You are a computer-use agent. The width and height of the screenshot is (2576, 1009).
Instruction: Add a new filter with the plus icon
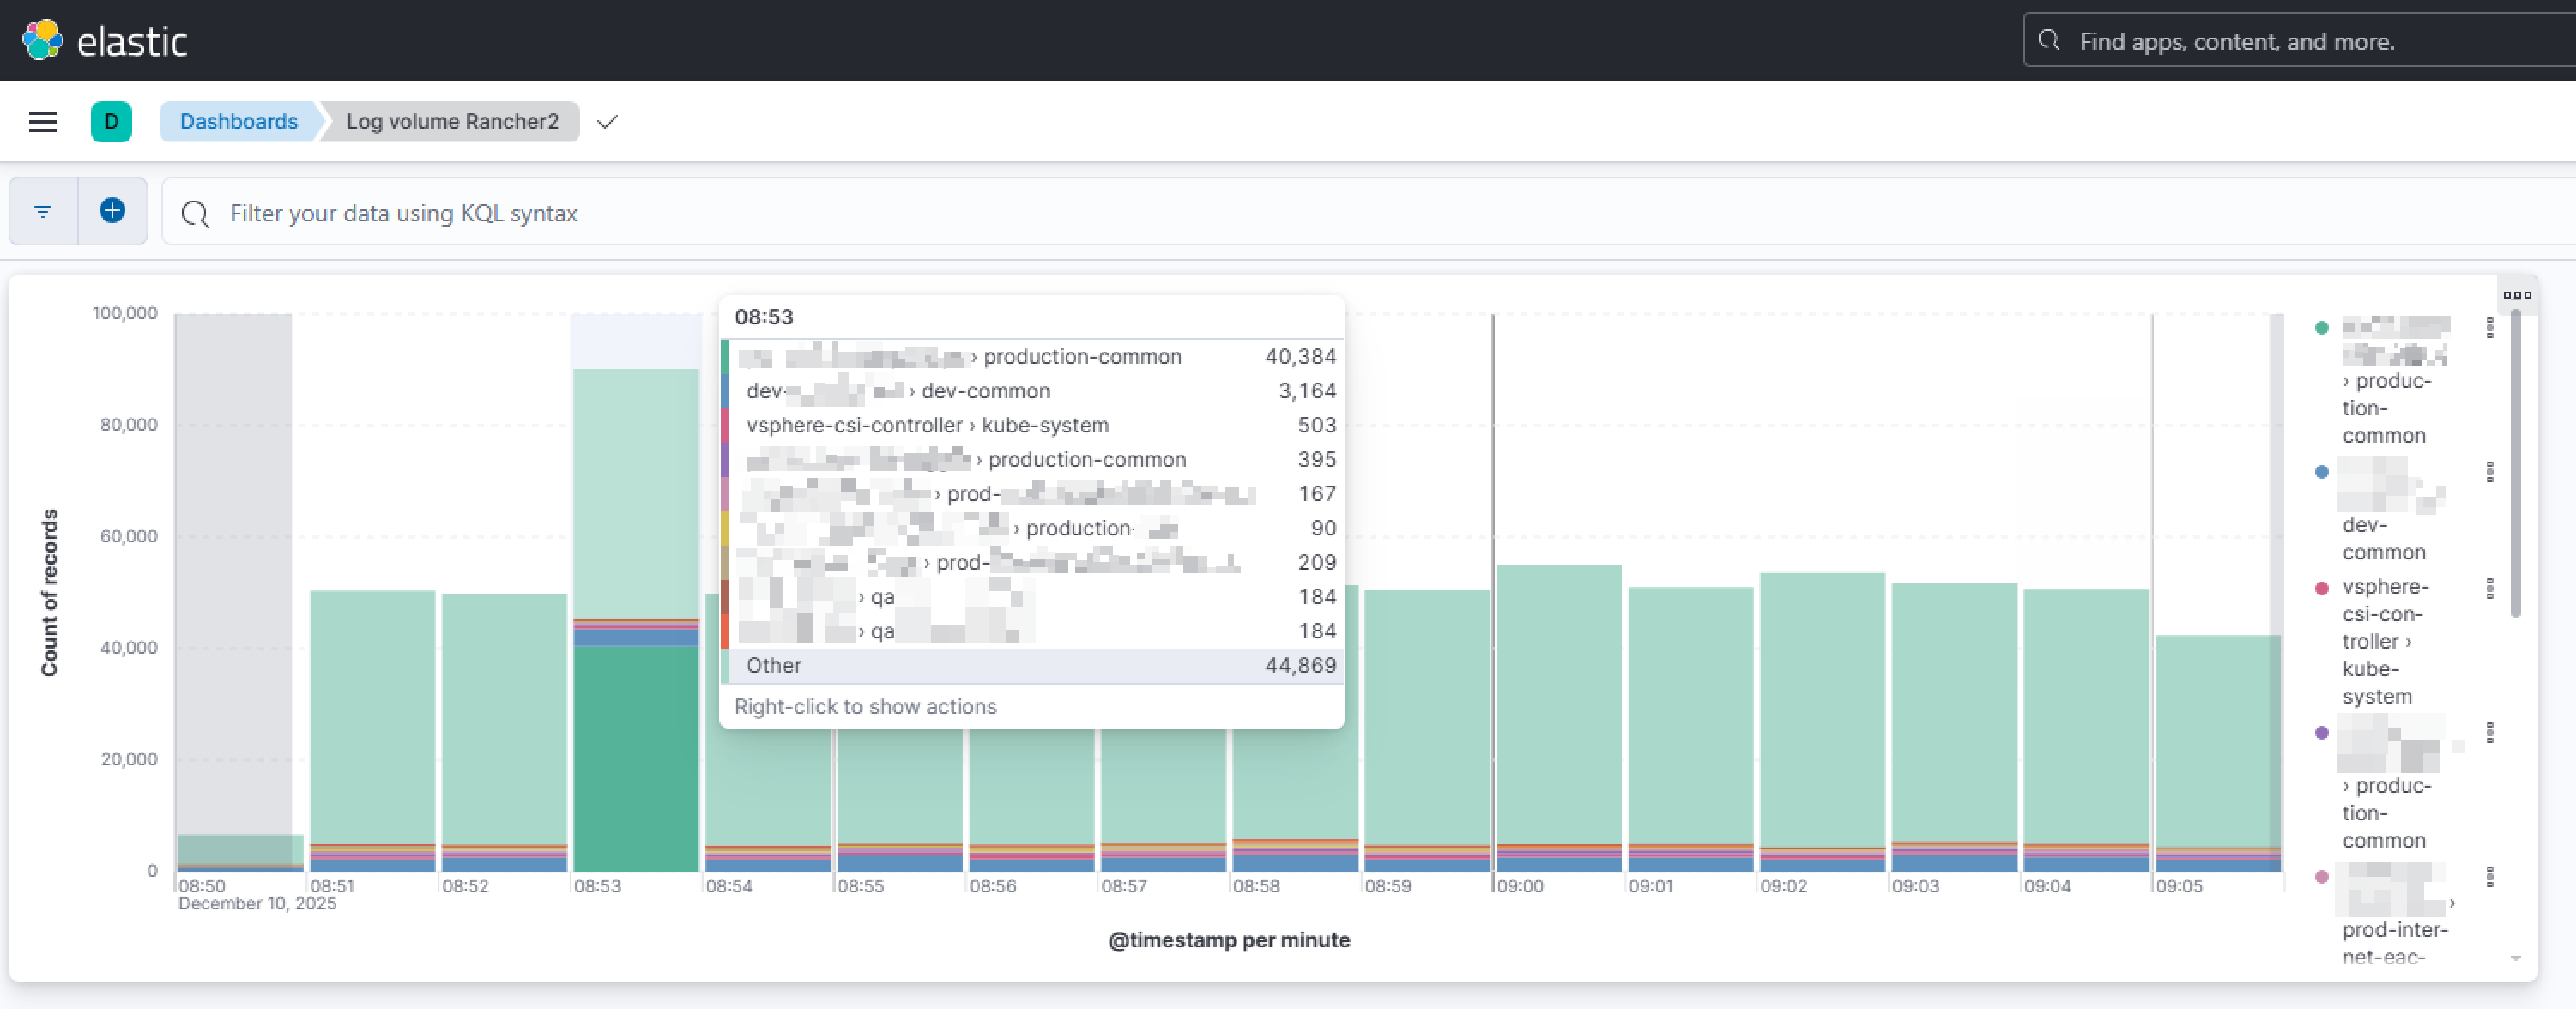tap(112, 211)
